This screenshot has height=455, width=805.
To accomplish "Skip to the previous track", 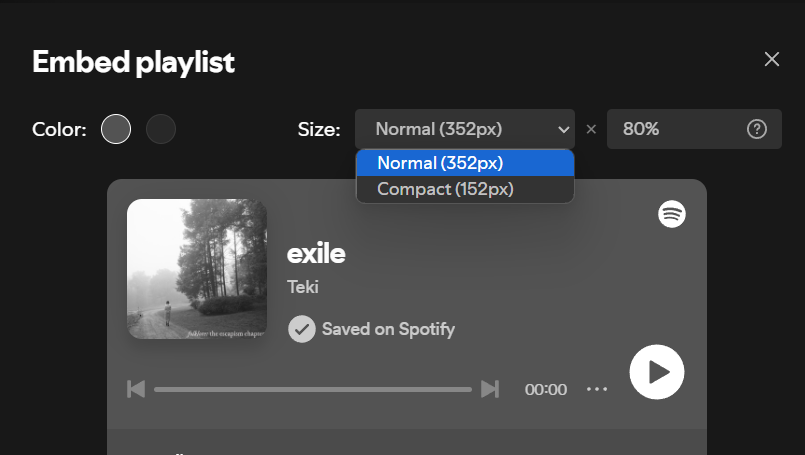I will pos(136,389).
